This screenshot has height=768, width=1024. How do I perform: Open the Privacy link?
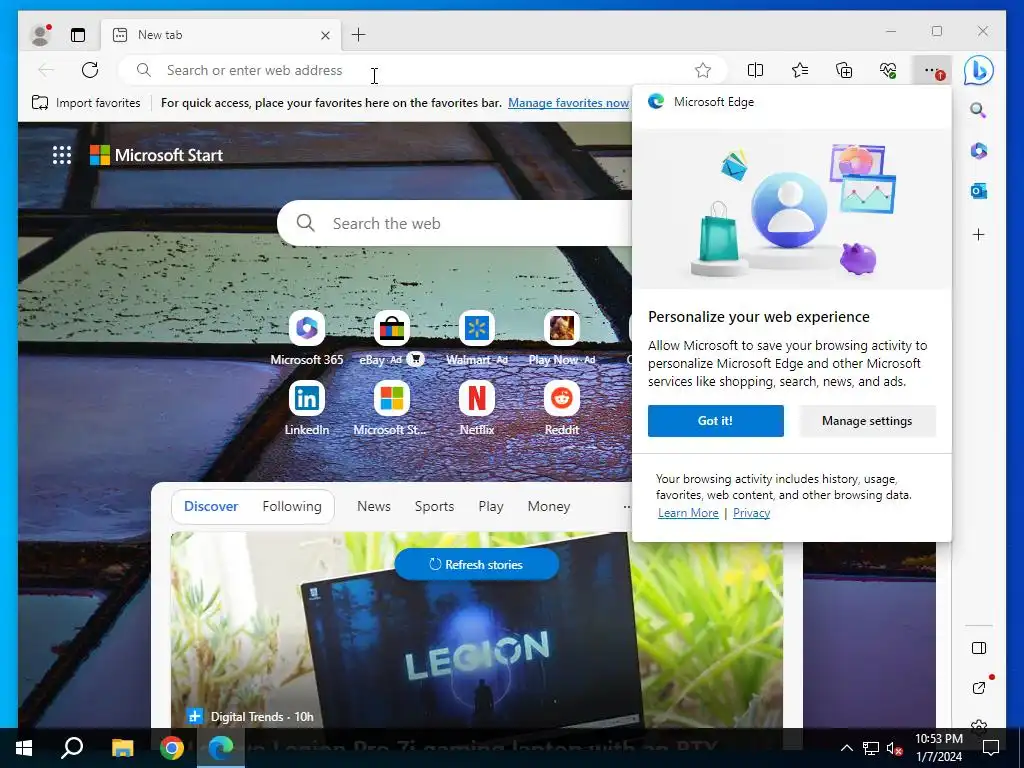point(751,513)
